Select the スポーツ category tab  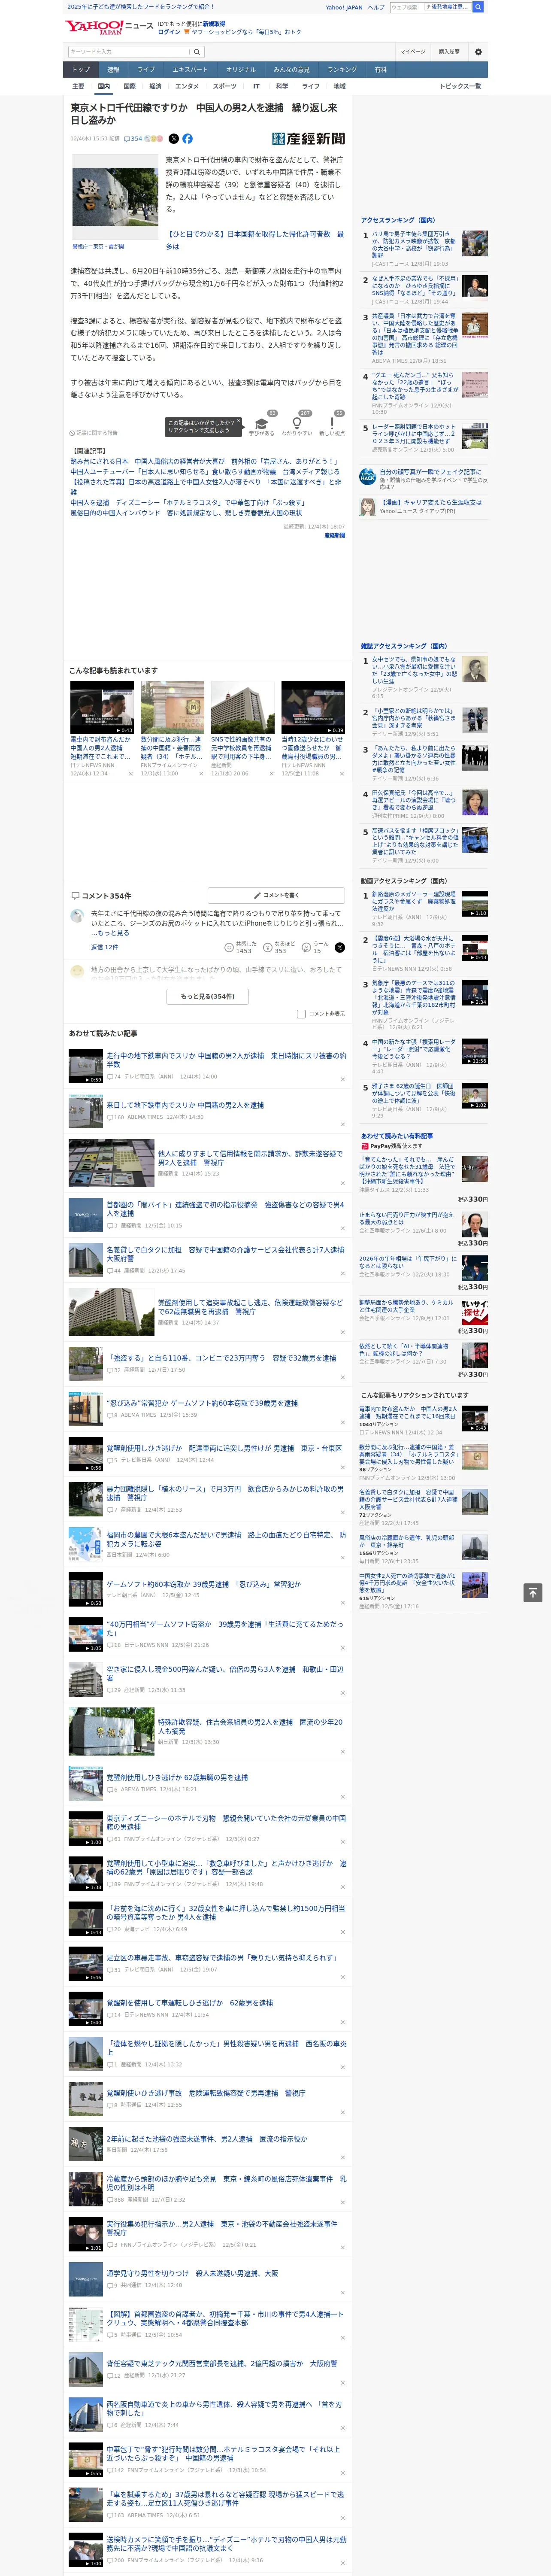point(225,86)
